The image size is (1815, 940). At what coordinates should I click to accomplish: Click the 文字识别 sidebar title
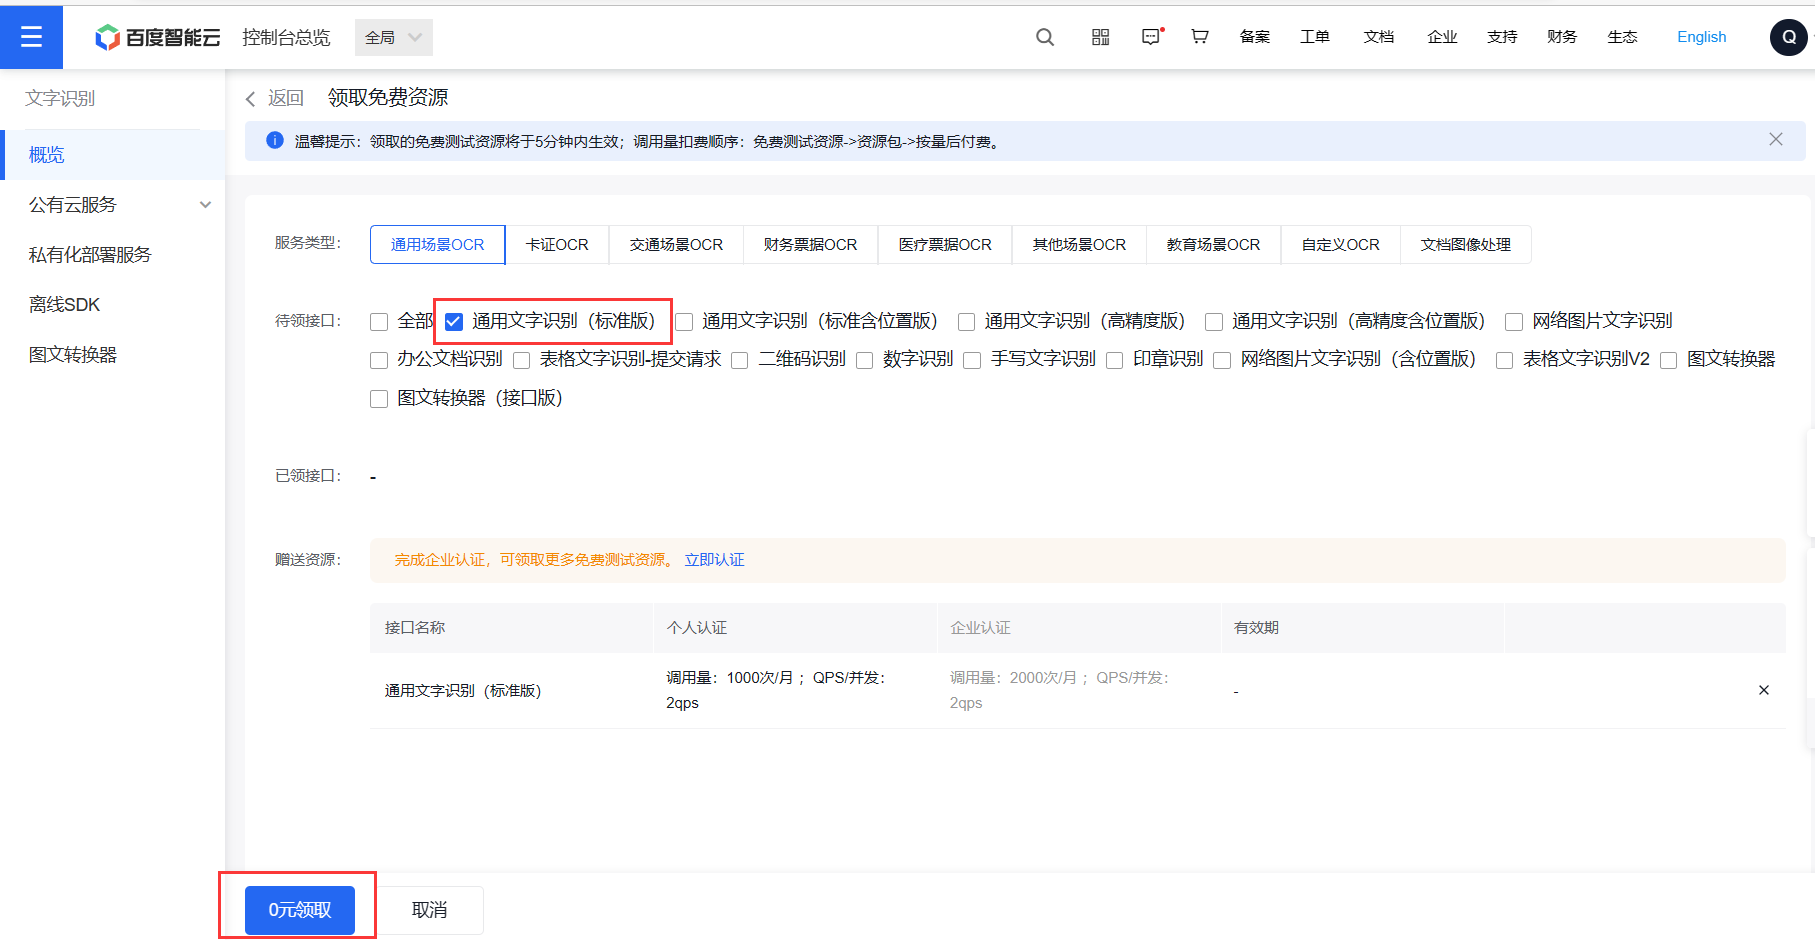(x=60, y=98)
